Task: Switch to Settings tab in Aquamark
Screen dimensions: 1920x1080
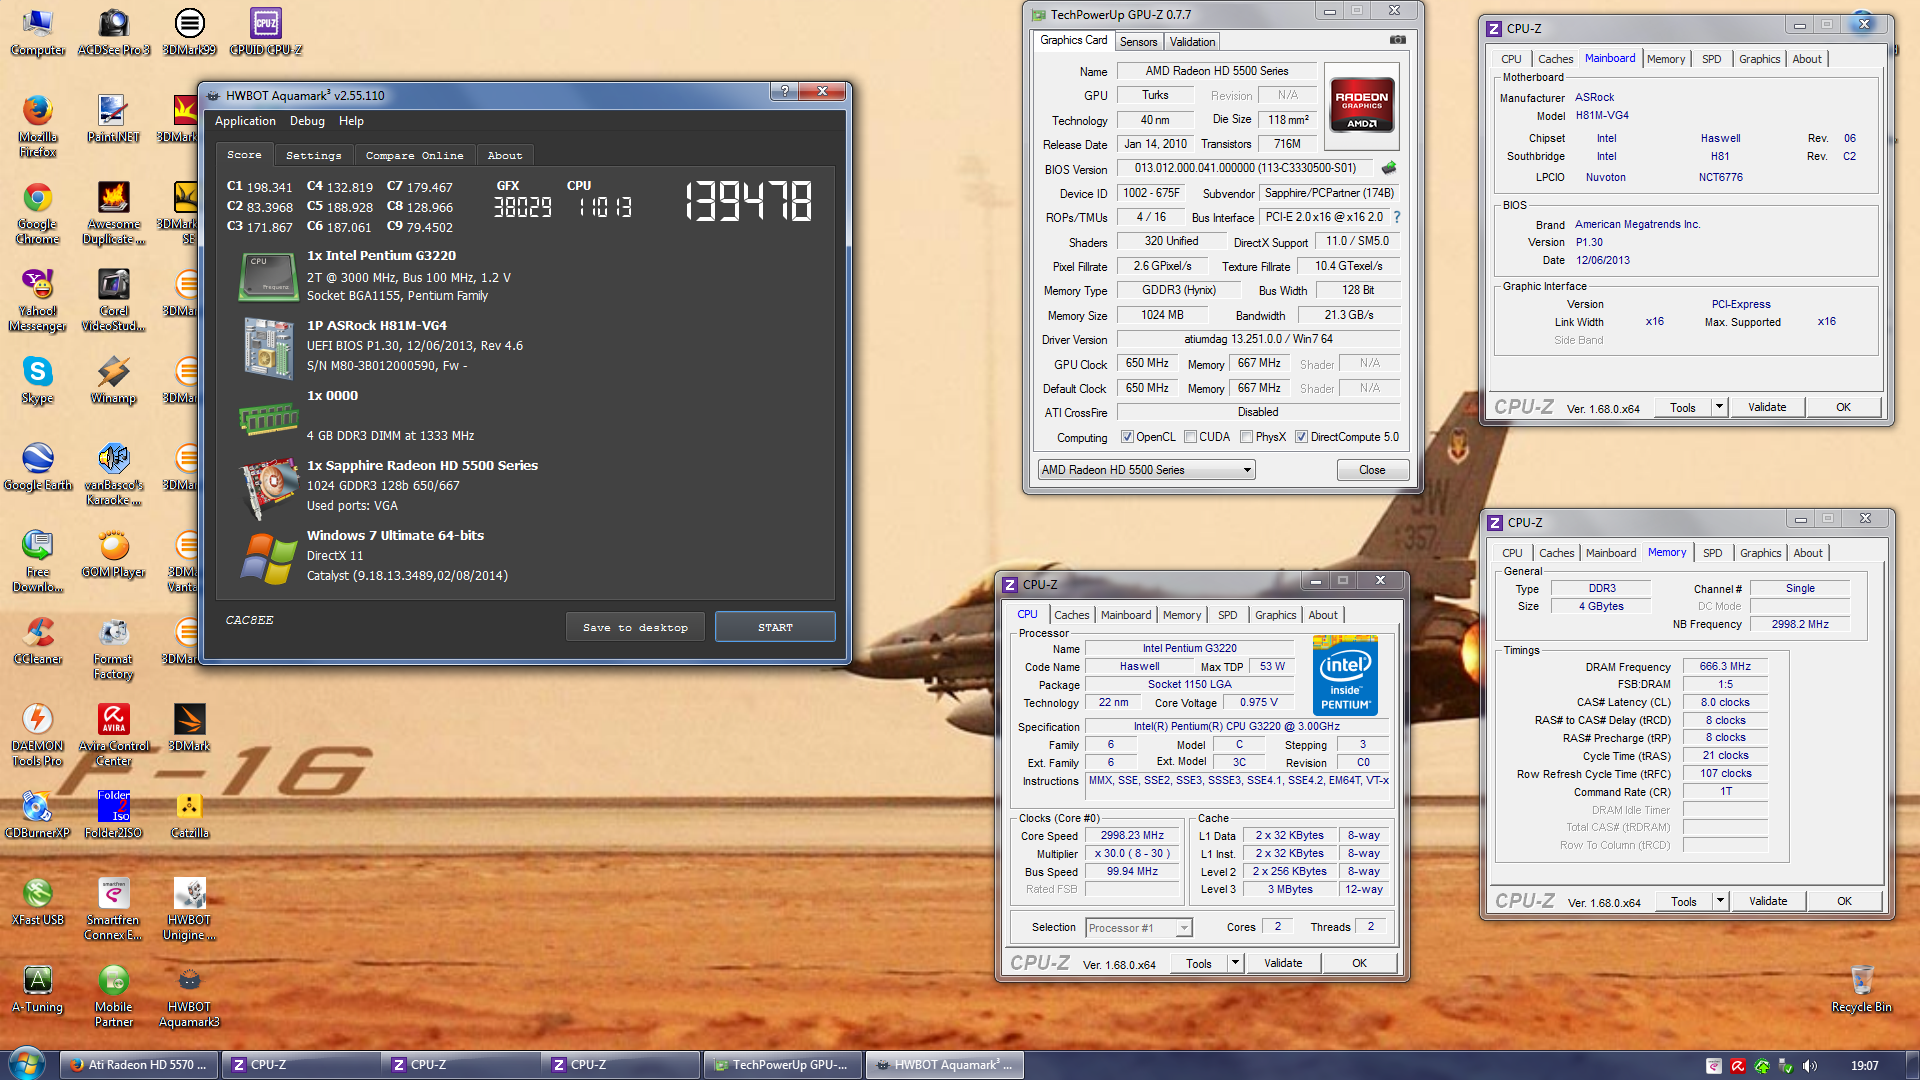Action: (313, 155)
